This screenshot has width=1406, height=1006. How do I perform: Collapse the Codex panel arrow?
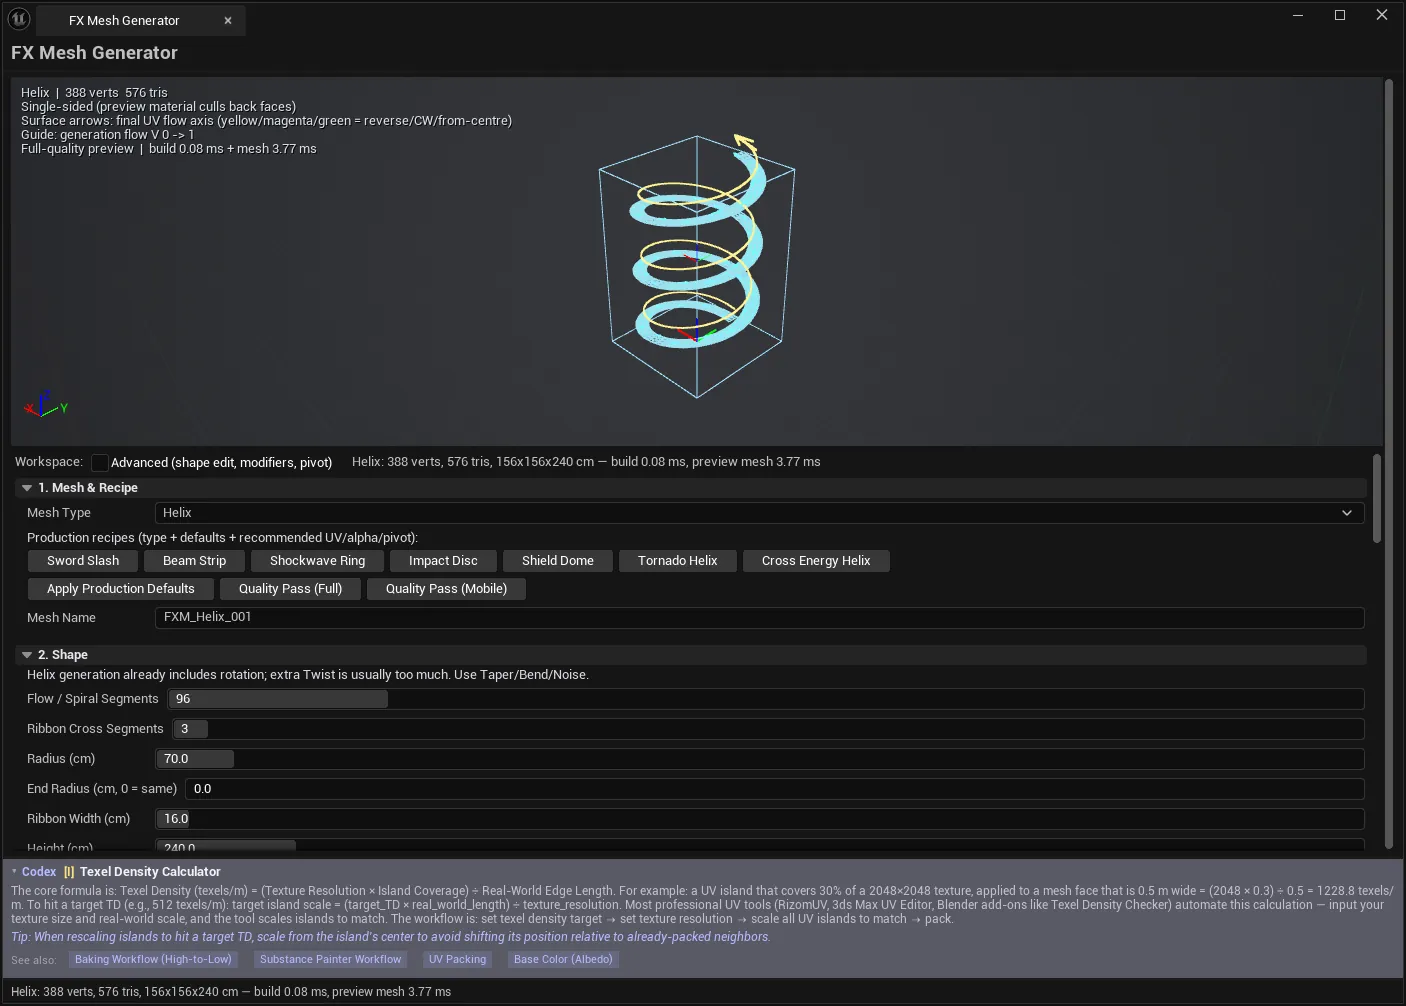click(x=14, y=871)
